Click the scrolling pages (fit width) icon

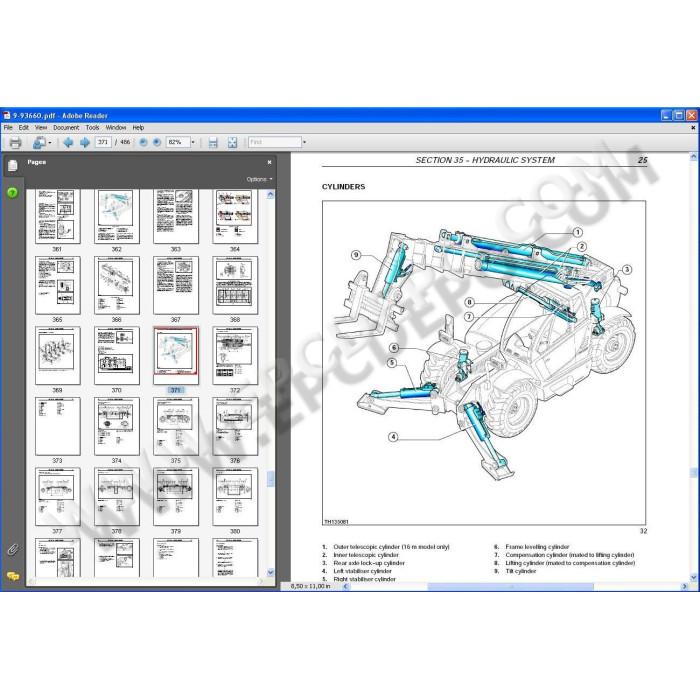coord(213,142)
